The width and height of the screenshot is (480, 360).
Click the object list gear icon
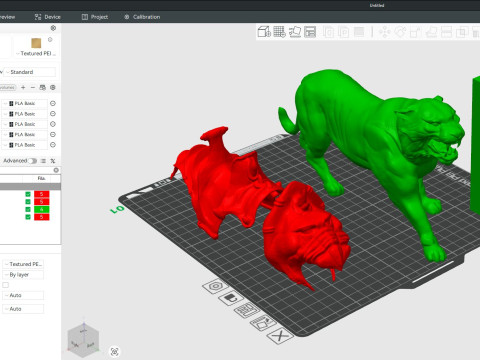(x=56, y=170)
